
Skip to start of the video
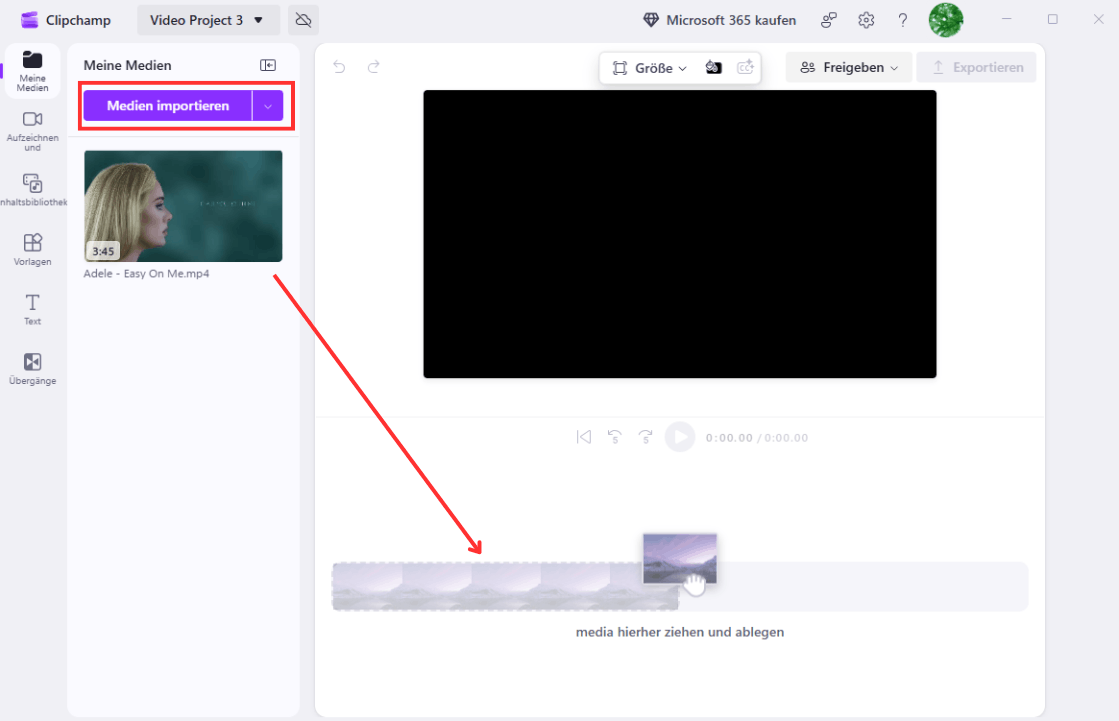(x=584, y=437)
